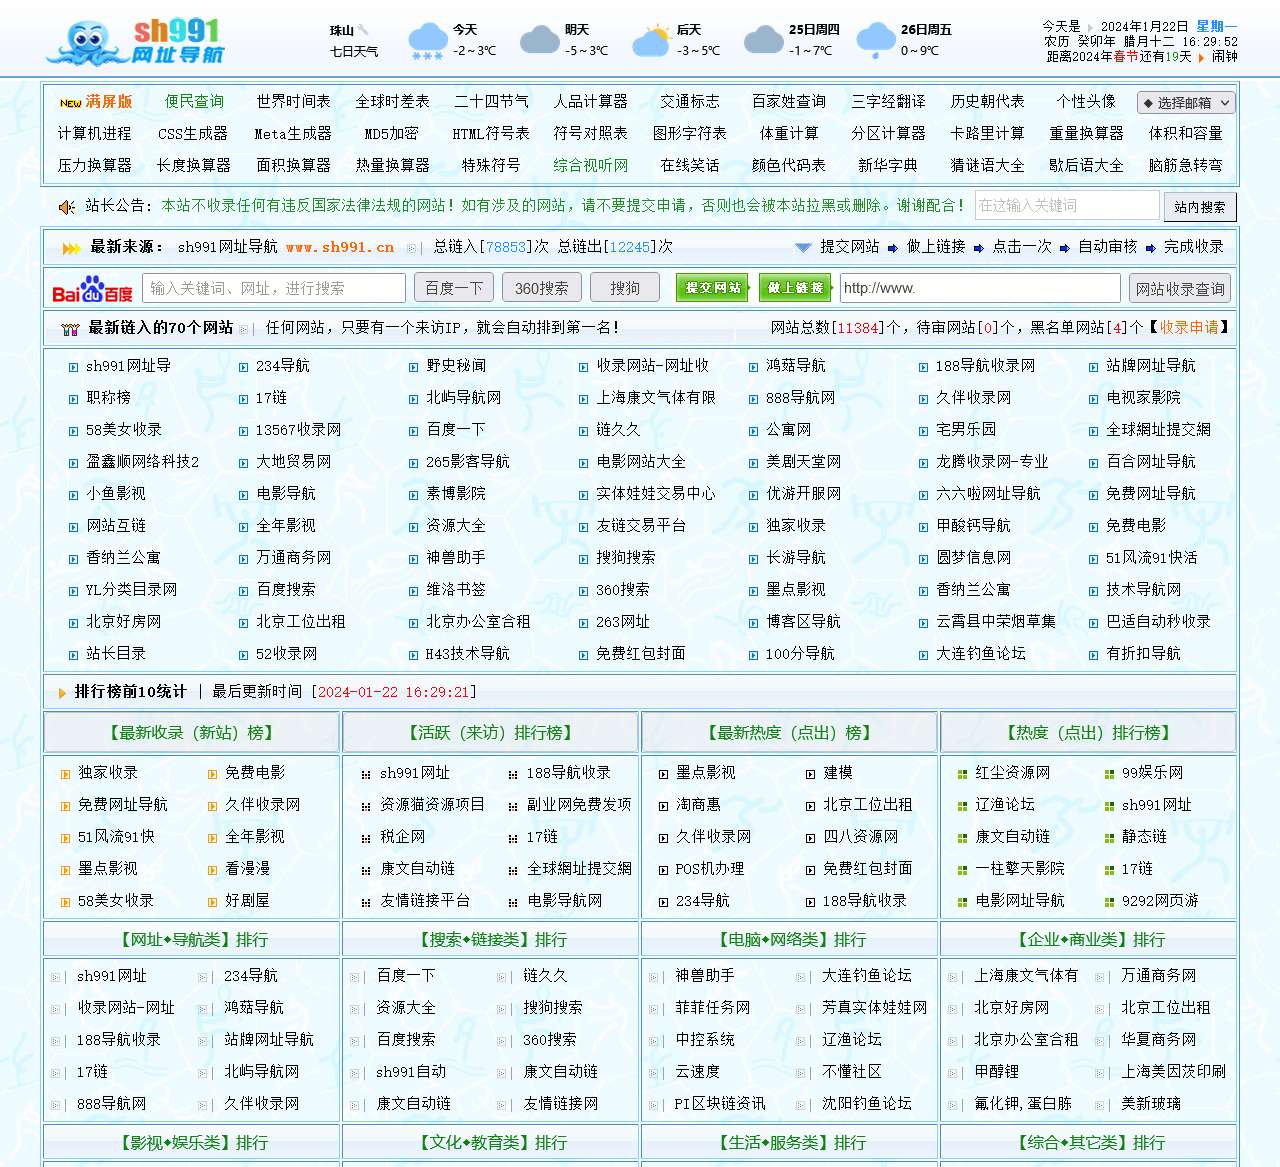Viewport: 1280px width, 1167px height.
Task: Open POS机办理 in 最新热度榜
Action: click(x=710, y=869)
